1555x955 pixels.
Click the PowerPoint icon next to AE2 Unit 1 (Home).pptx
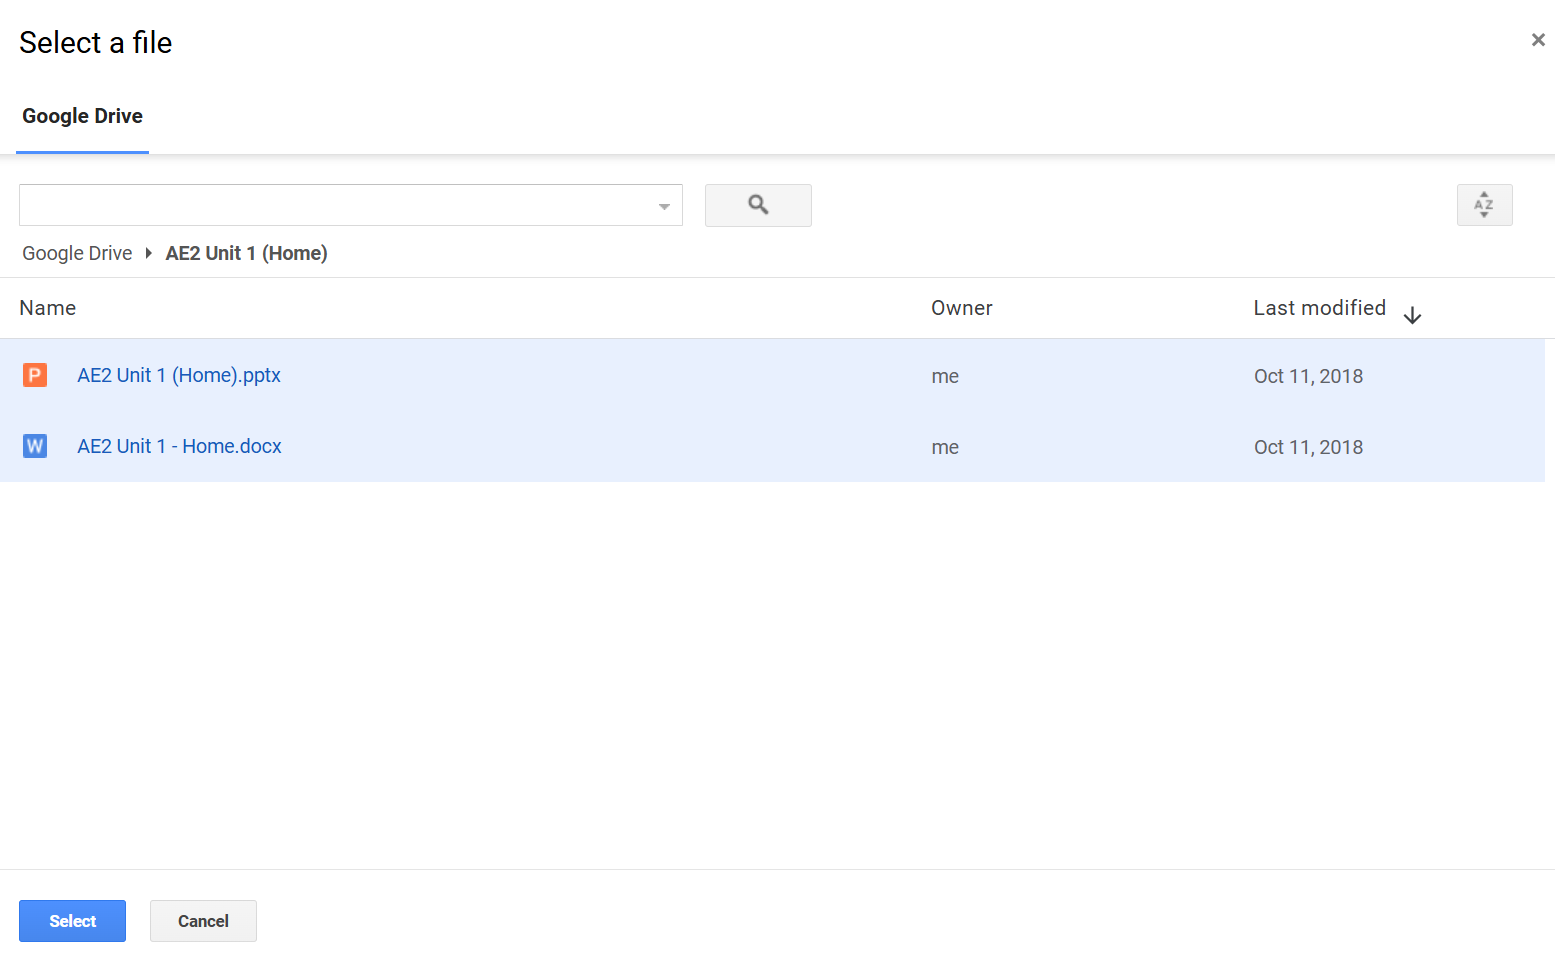pos(34,375)
